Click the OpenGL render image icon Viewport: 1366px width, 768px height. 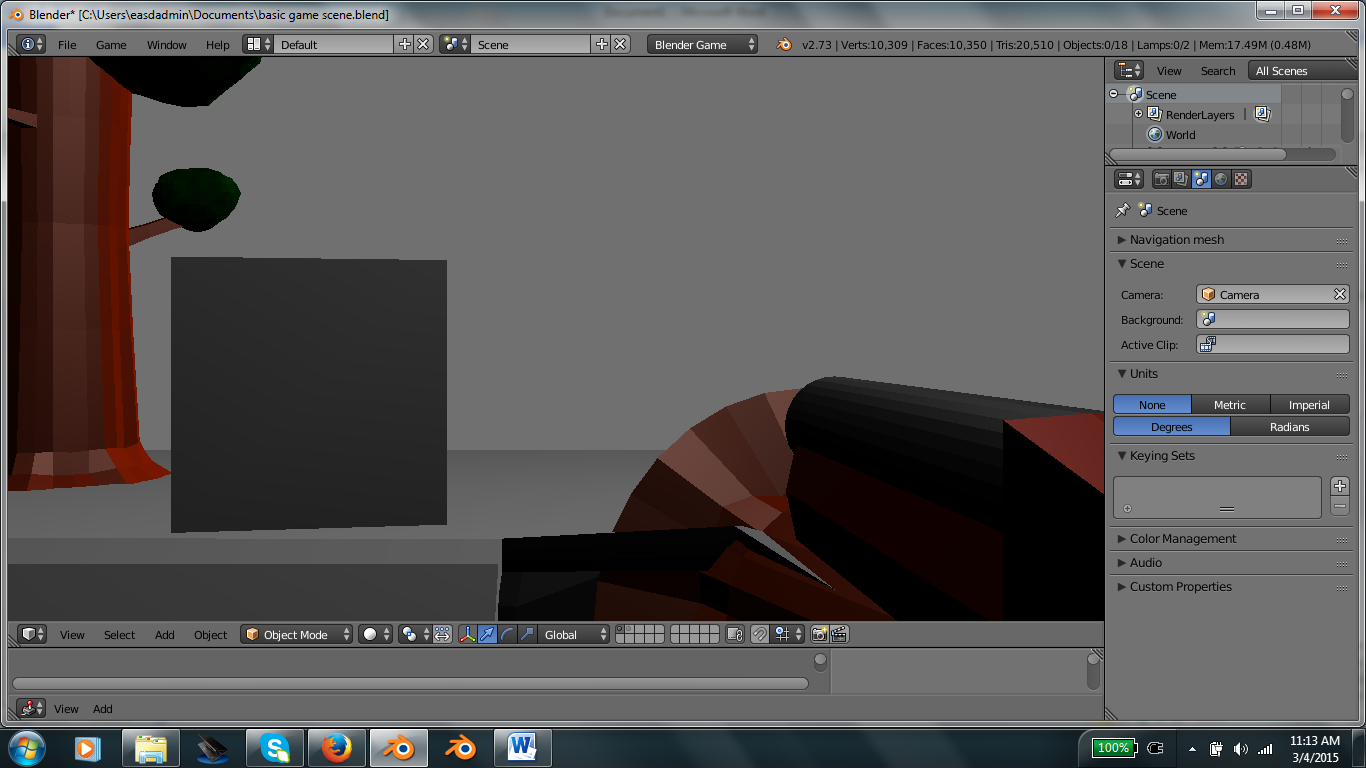pyautogui.click(x=819, y=634)
